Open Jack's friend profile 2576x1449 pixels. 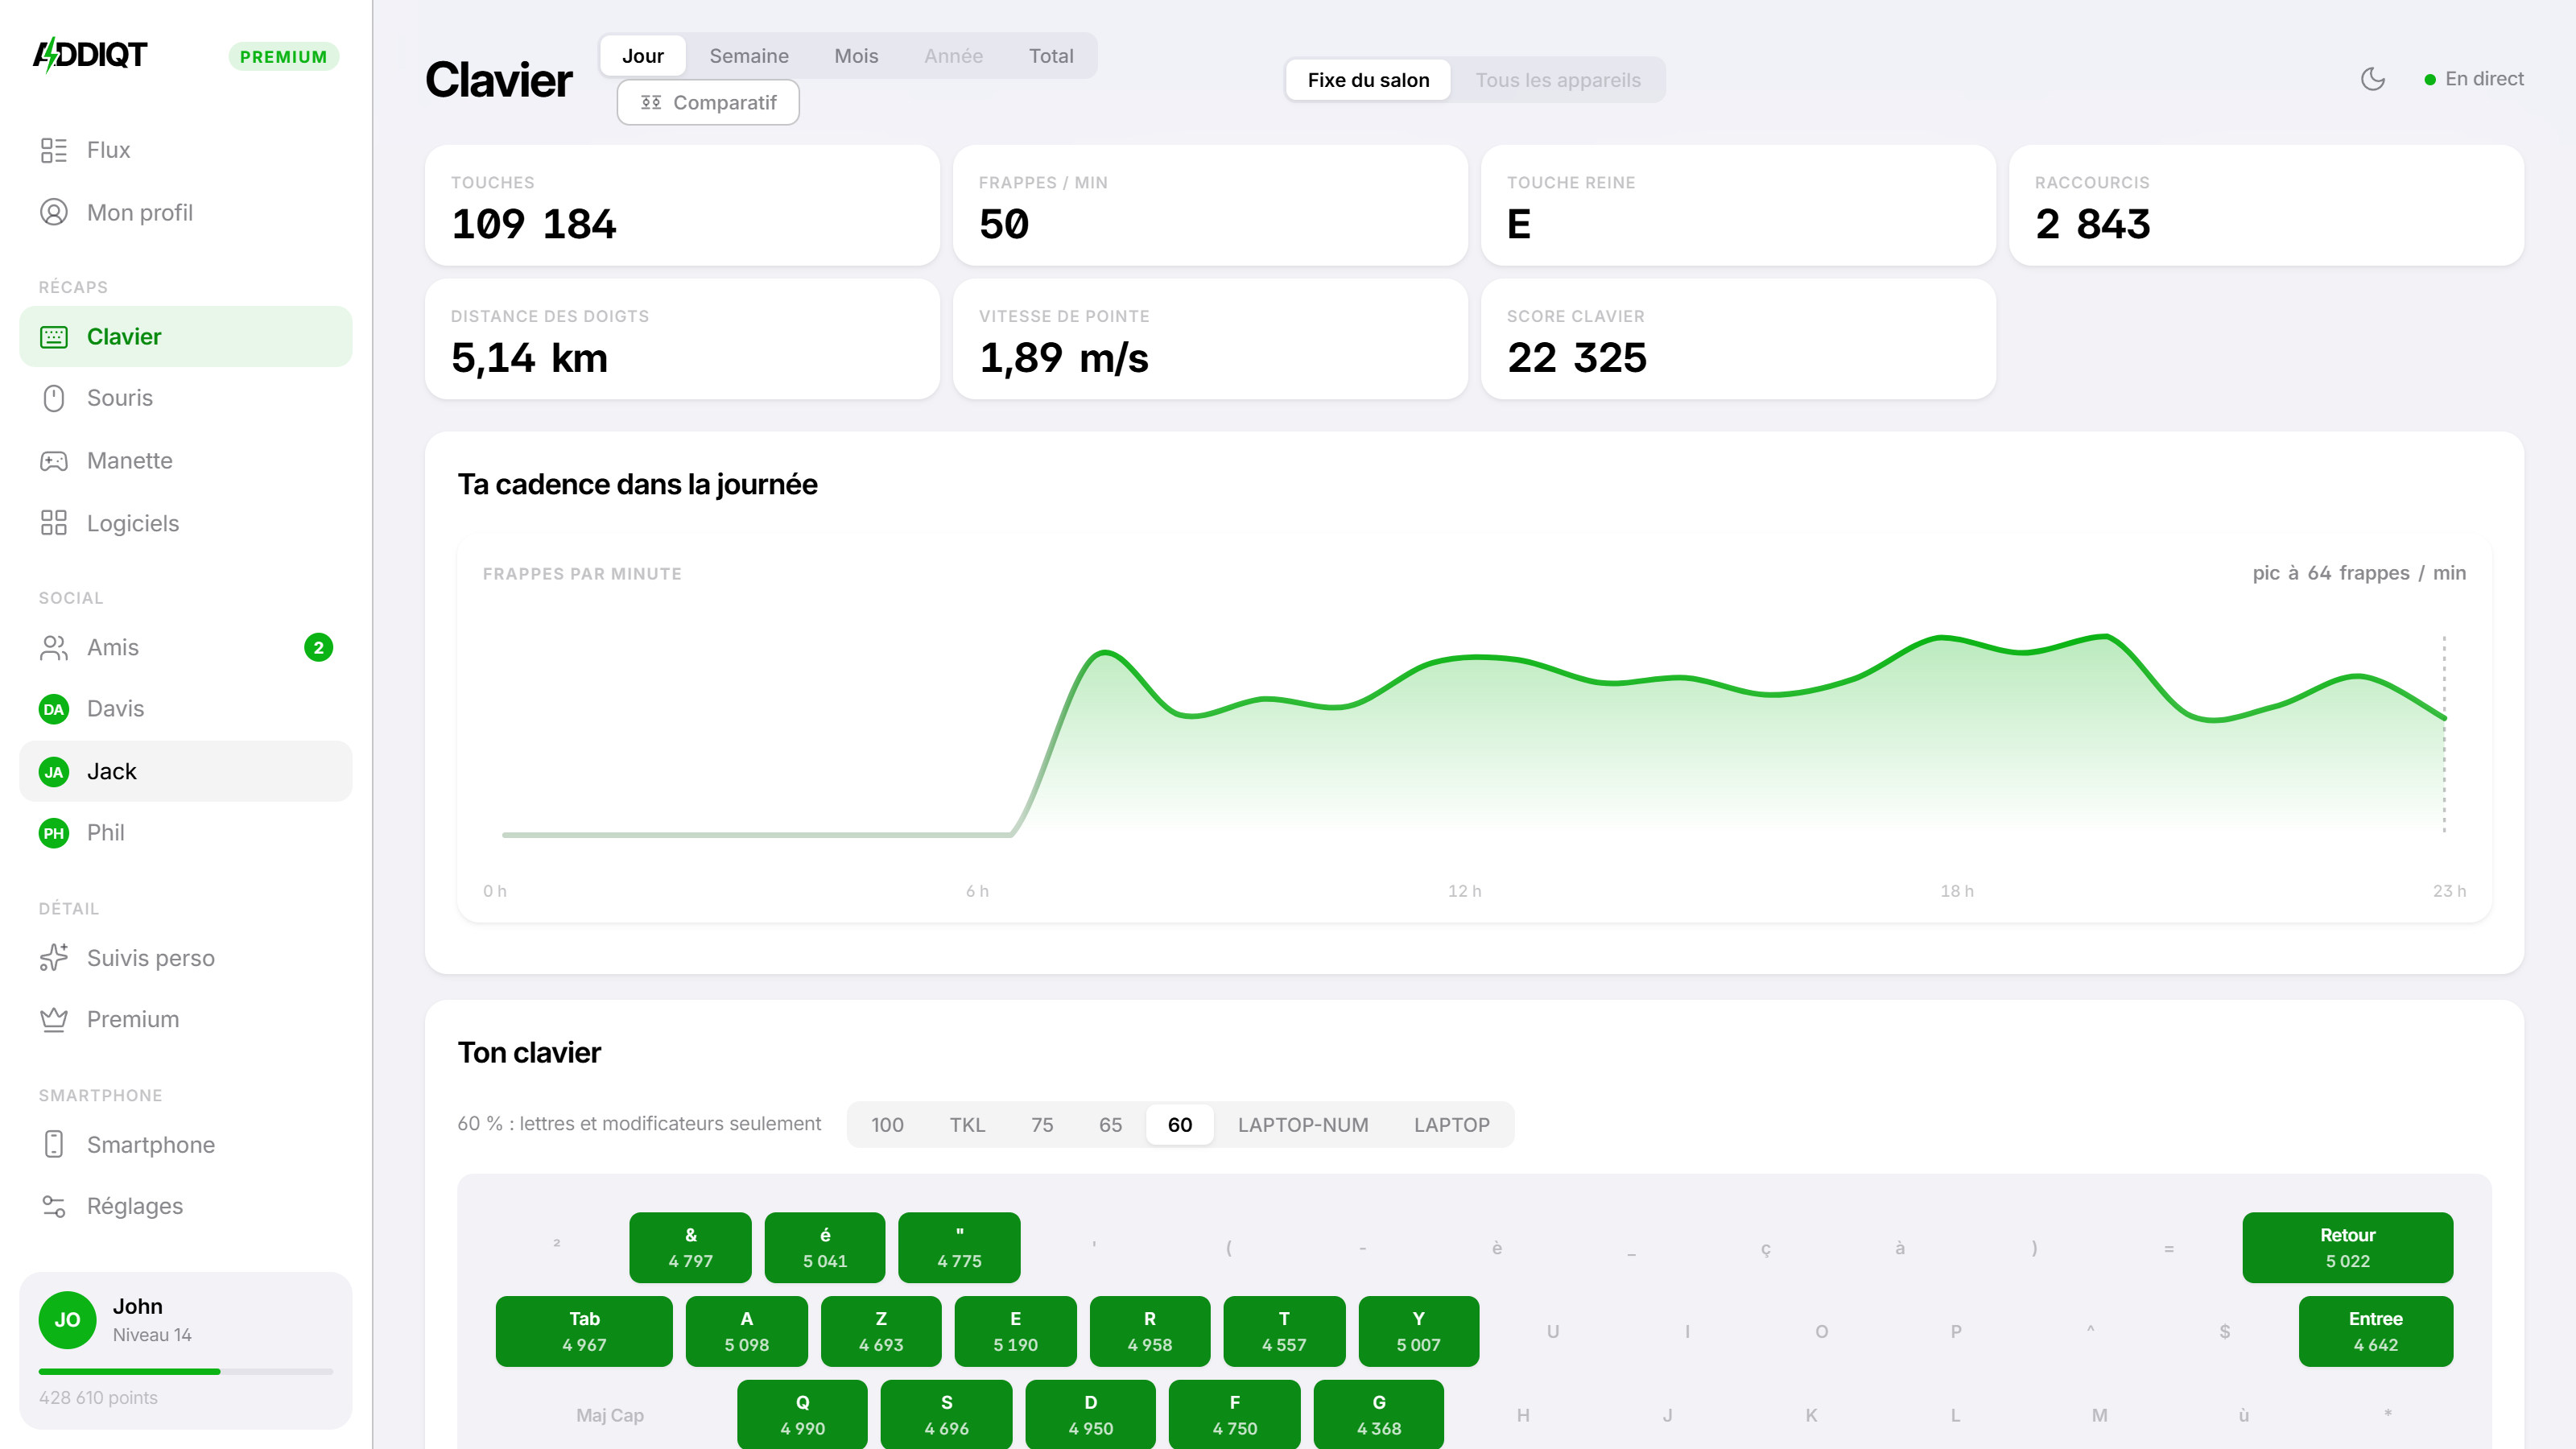(x=186, y=772)
